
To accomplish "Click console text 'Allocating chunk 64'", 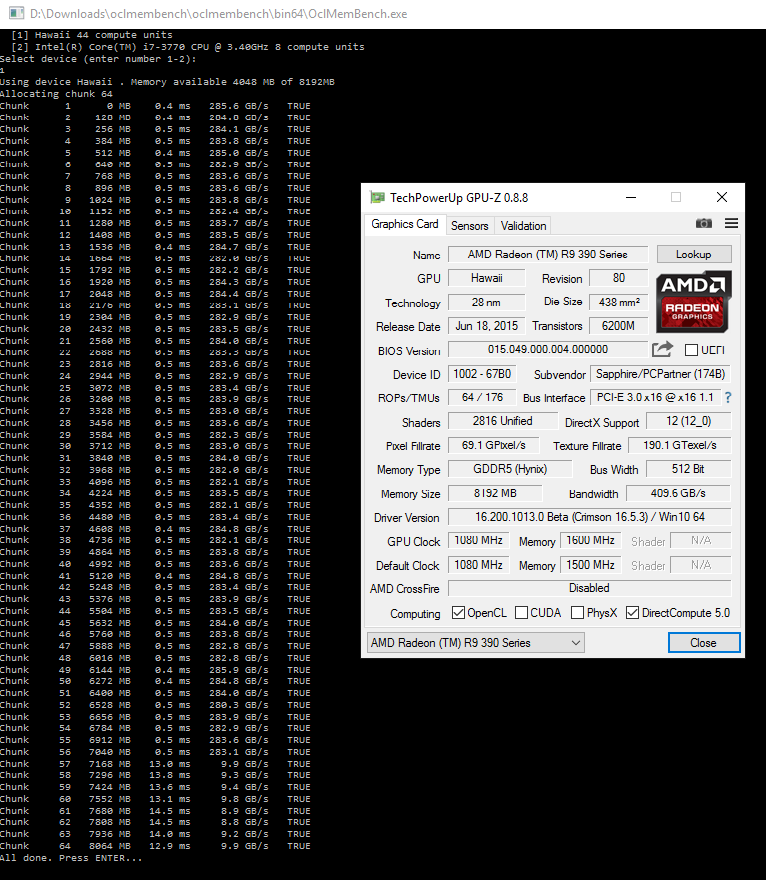I will pyautogui.click(x=56, y=94).
